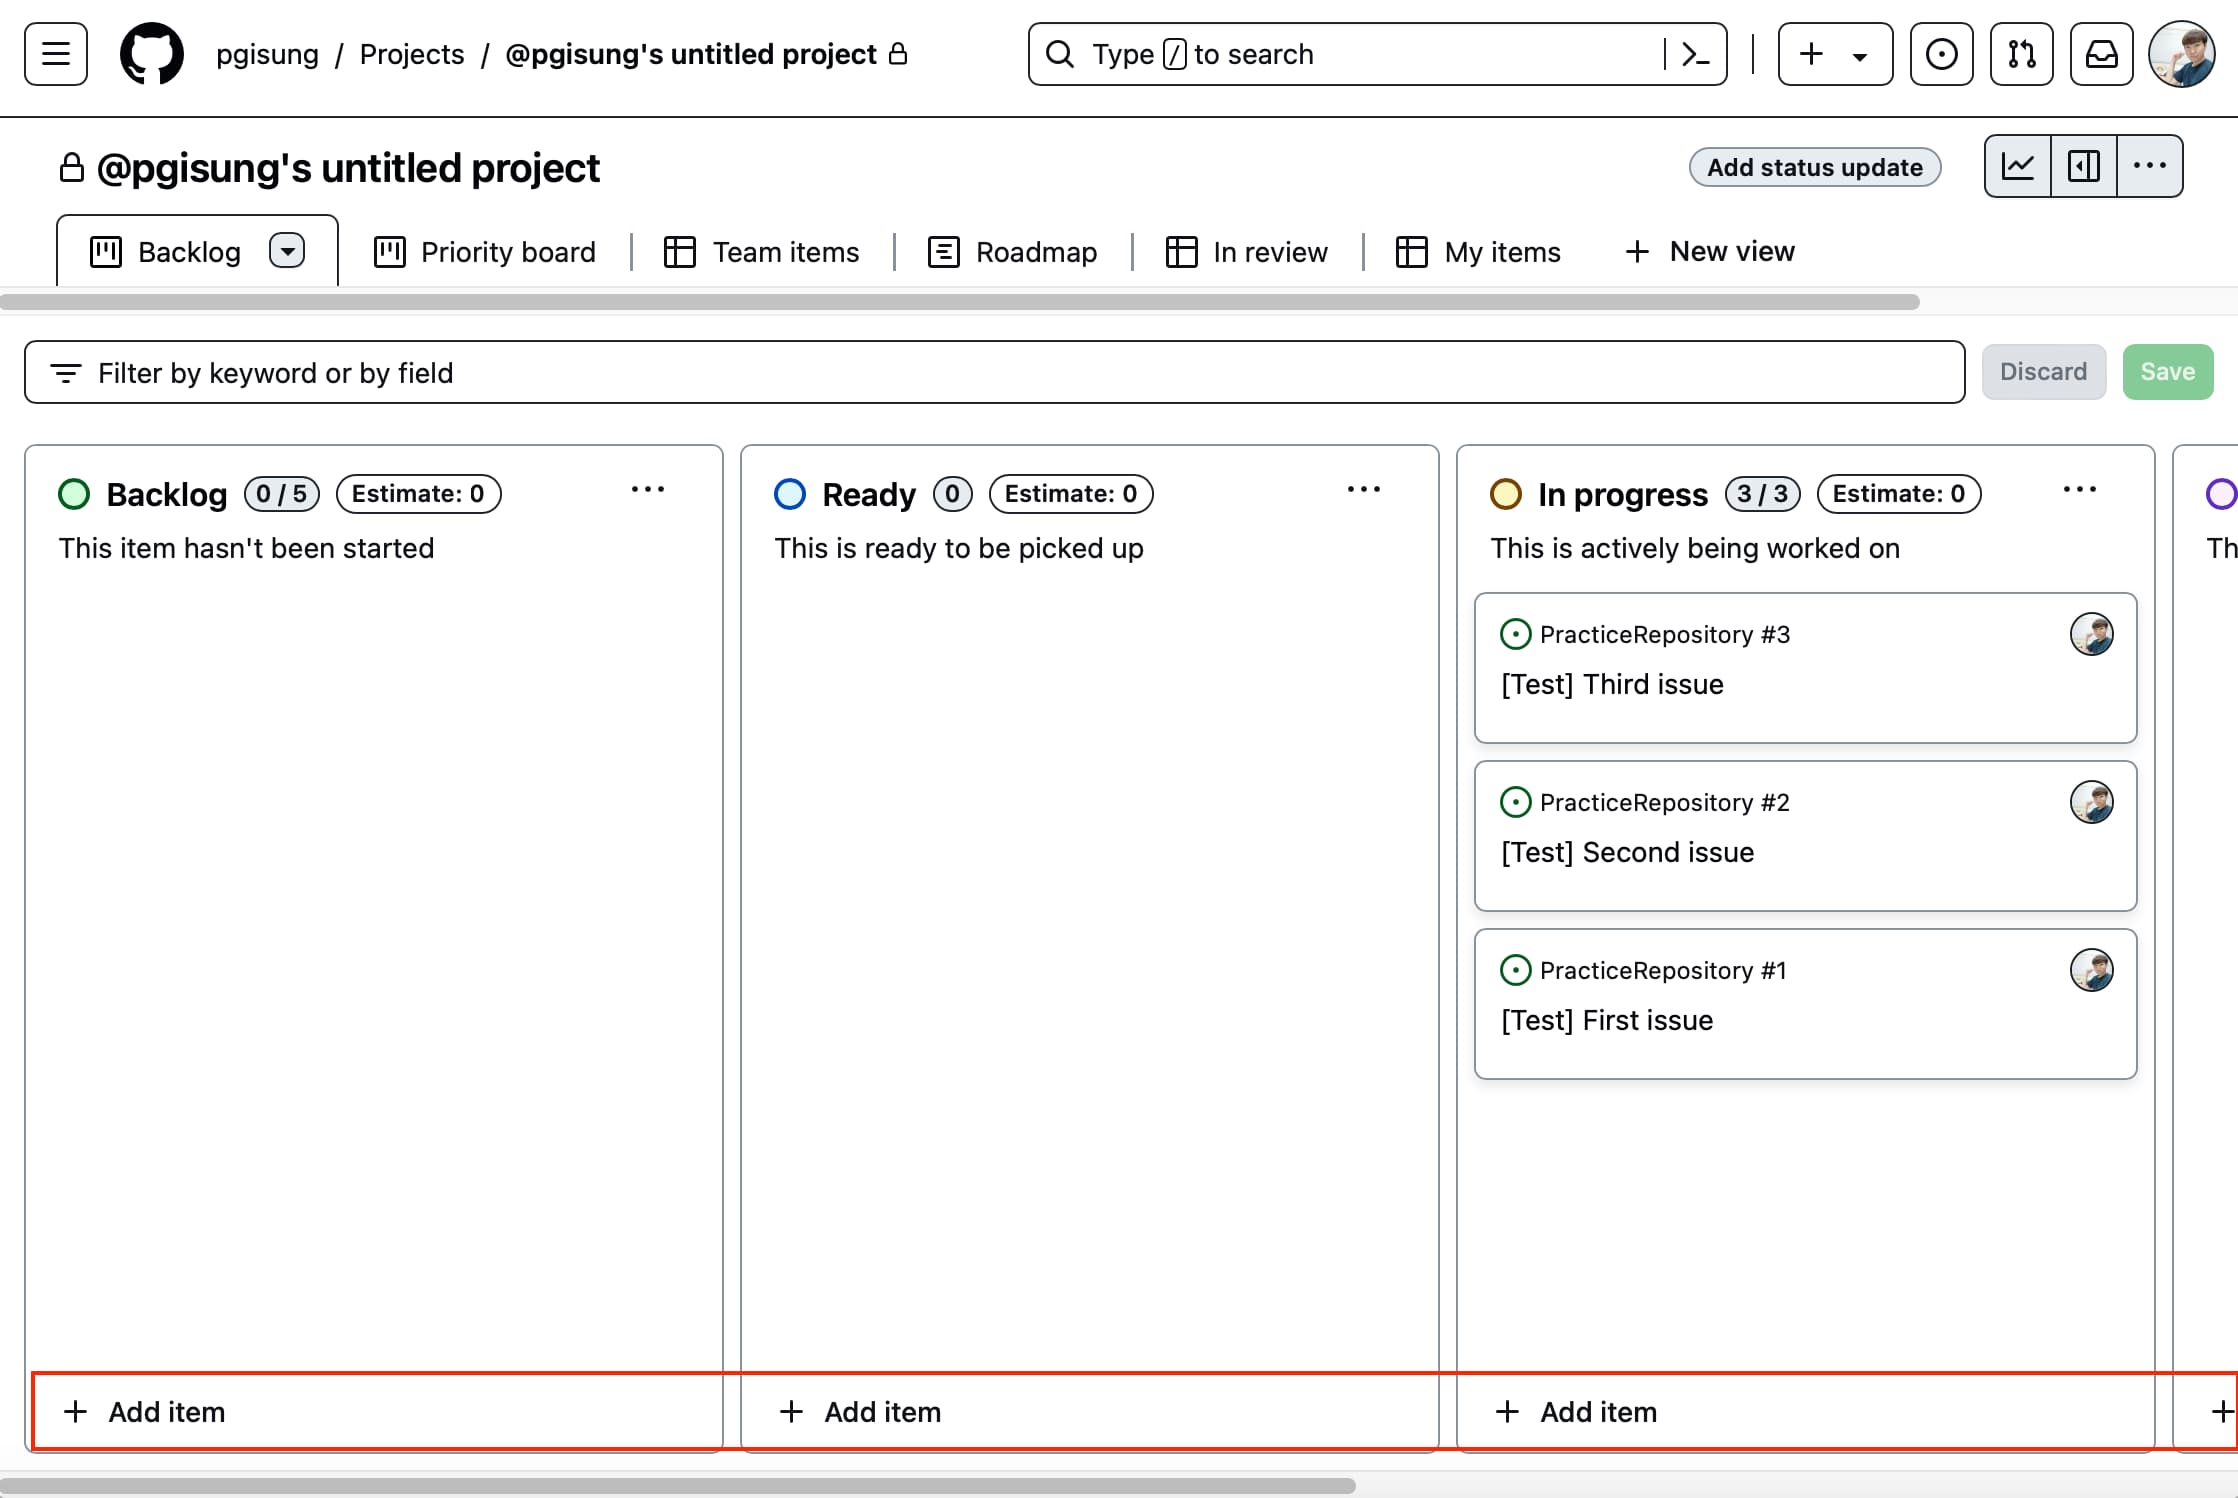
Task: Click the project title heading
Action: [x=348, y=168]
